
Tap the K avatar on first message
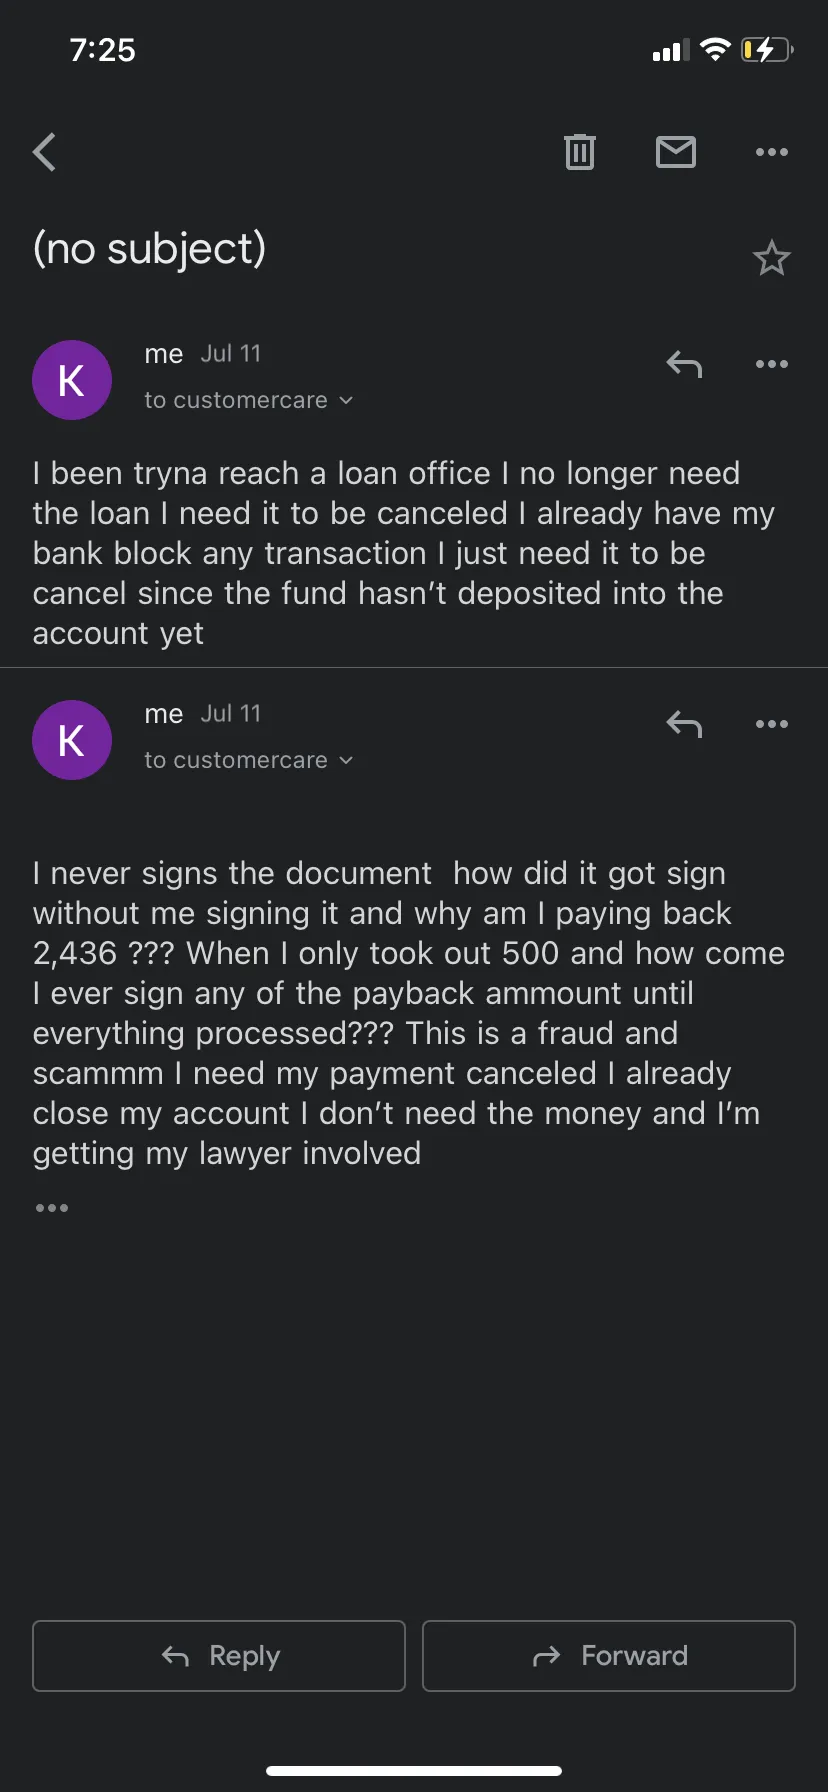72,380
